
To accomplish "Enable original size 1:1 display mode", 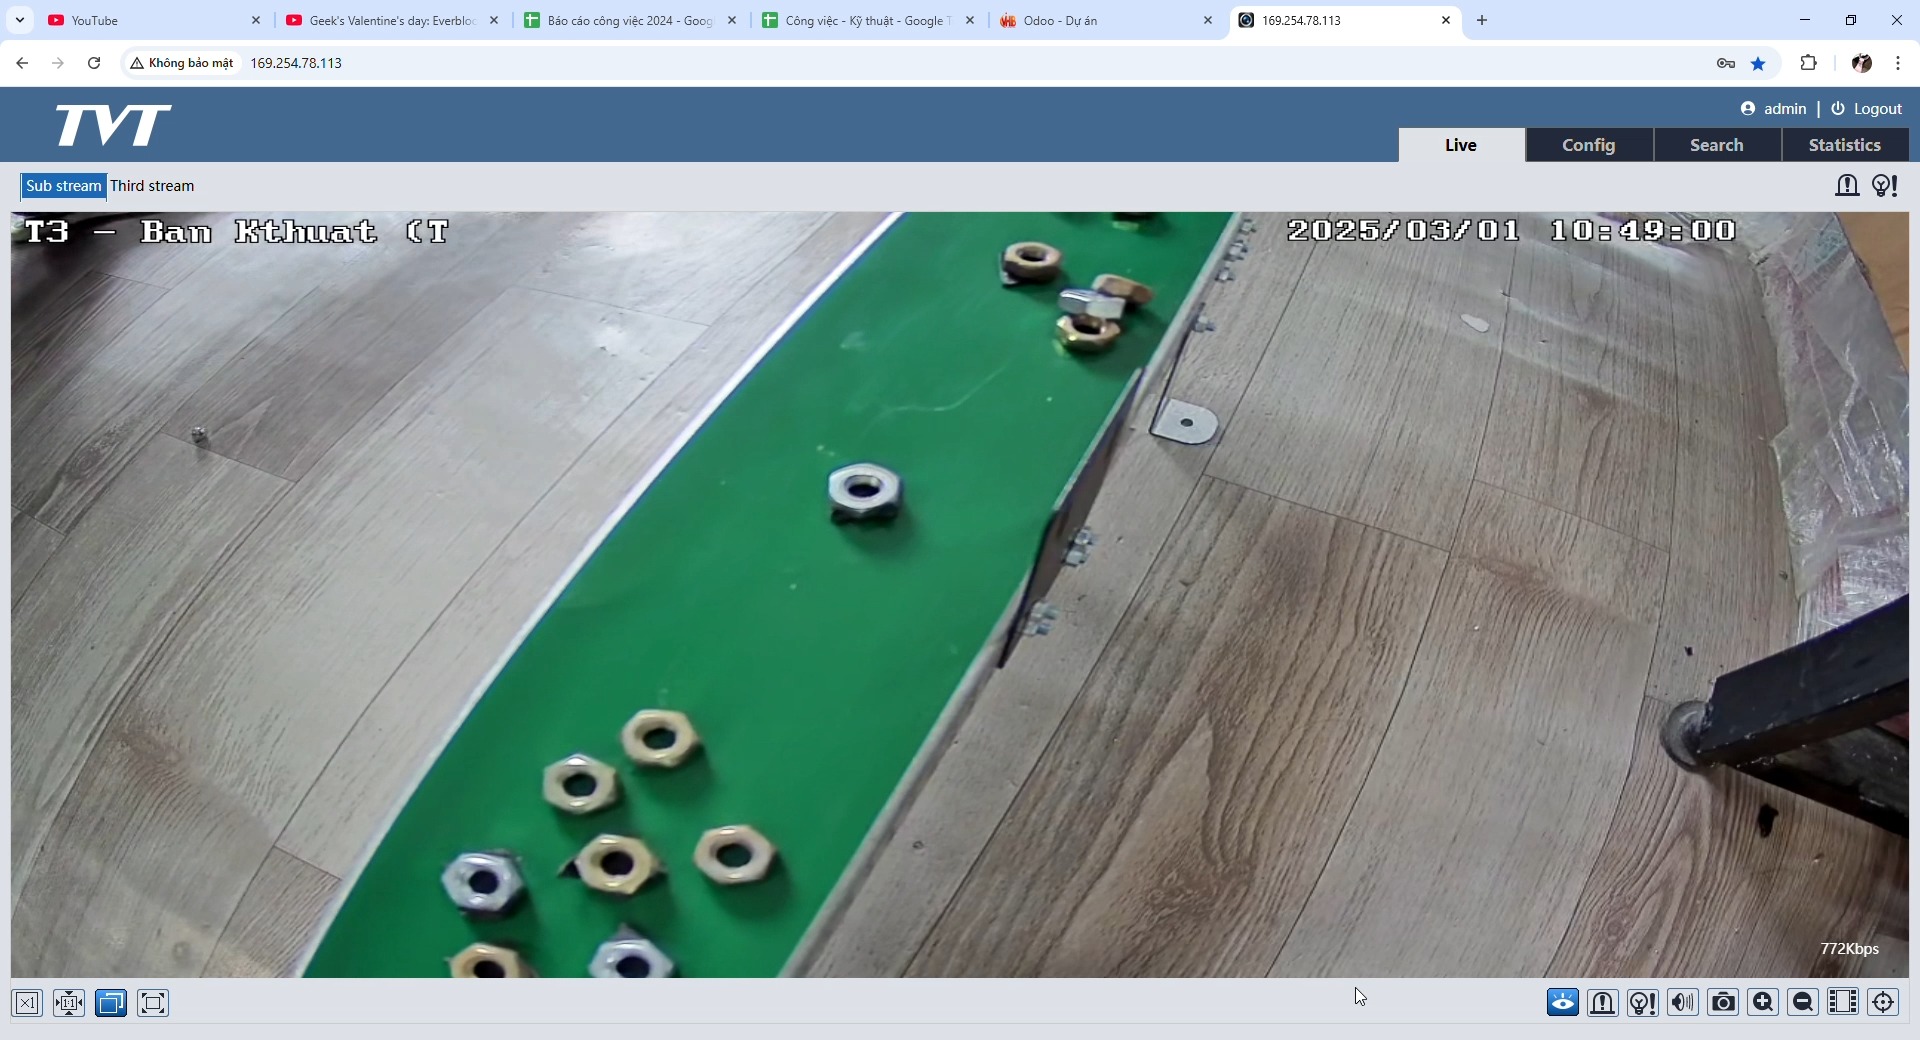I will 68,1003.
